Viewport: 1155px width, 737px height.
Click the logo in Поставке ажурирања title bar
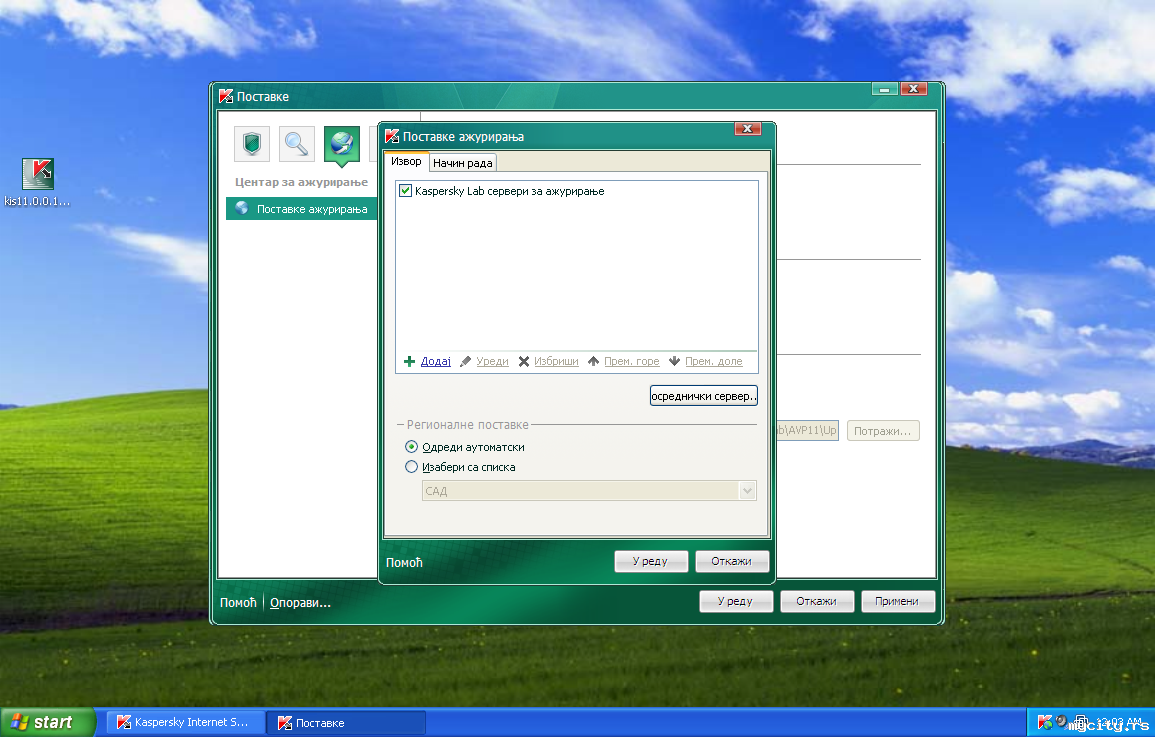(392, 136)
